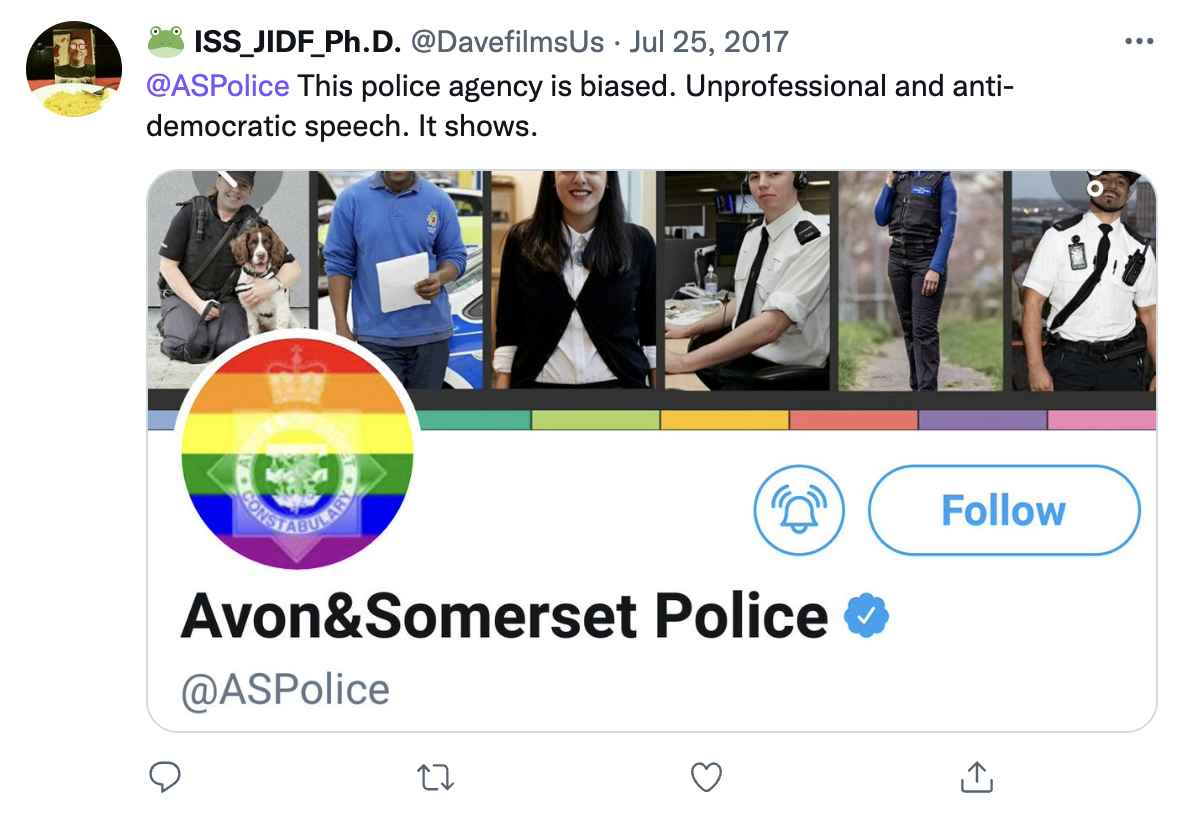Open the tweet author's profile picture
The width and height of the screenshot is (1186, 816).
tap(73, 69)
